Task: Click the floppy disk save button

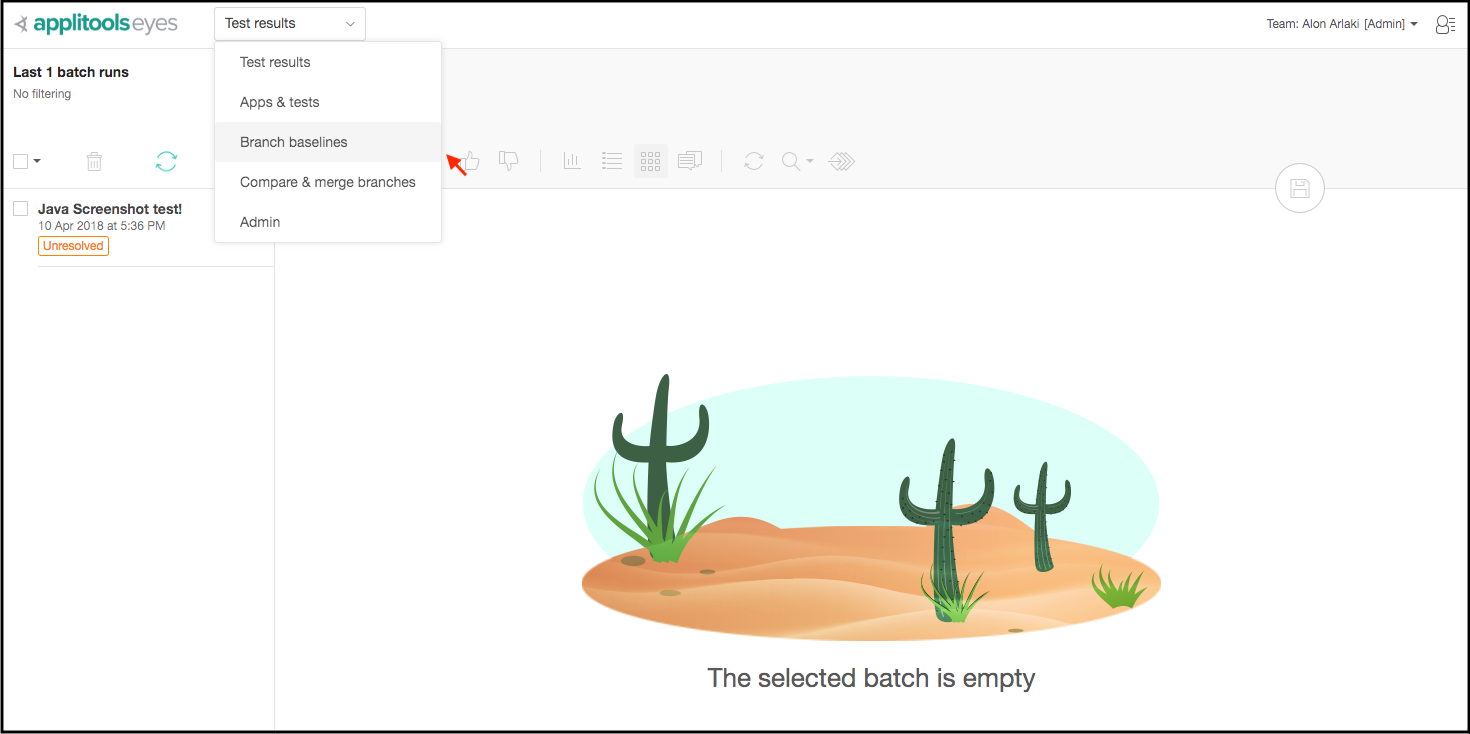Action: point(1299,188)
